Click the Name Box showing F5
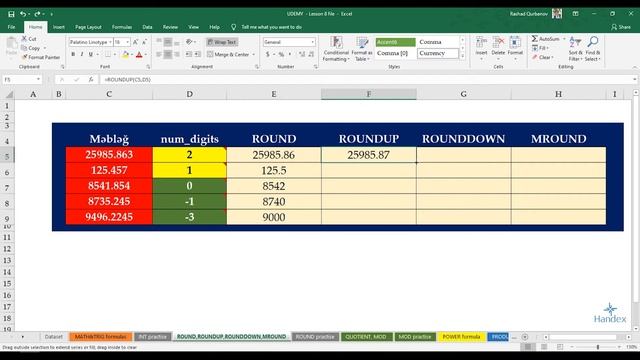 (22, 80)
